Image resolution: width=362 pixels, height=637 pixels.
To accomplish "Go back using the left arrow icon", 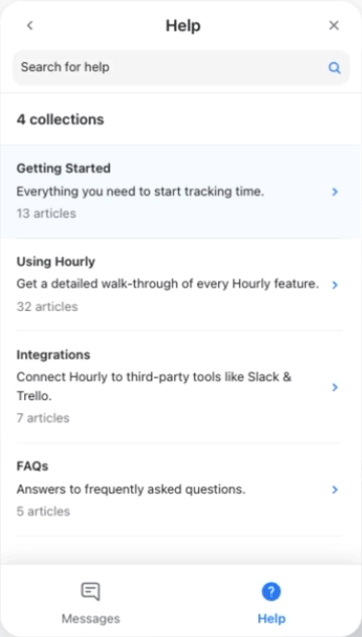I will point(30,26).
